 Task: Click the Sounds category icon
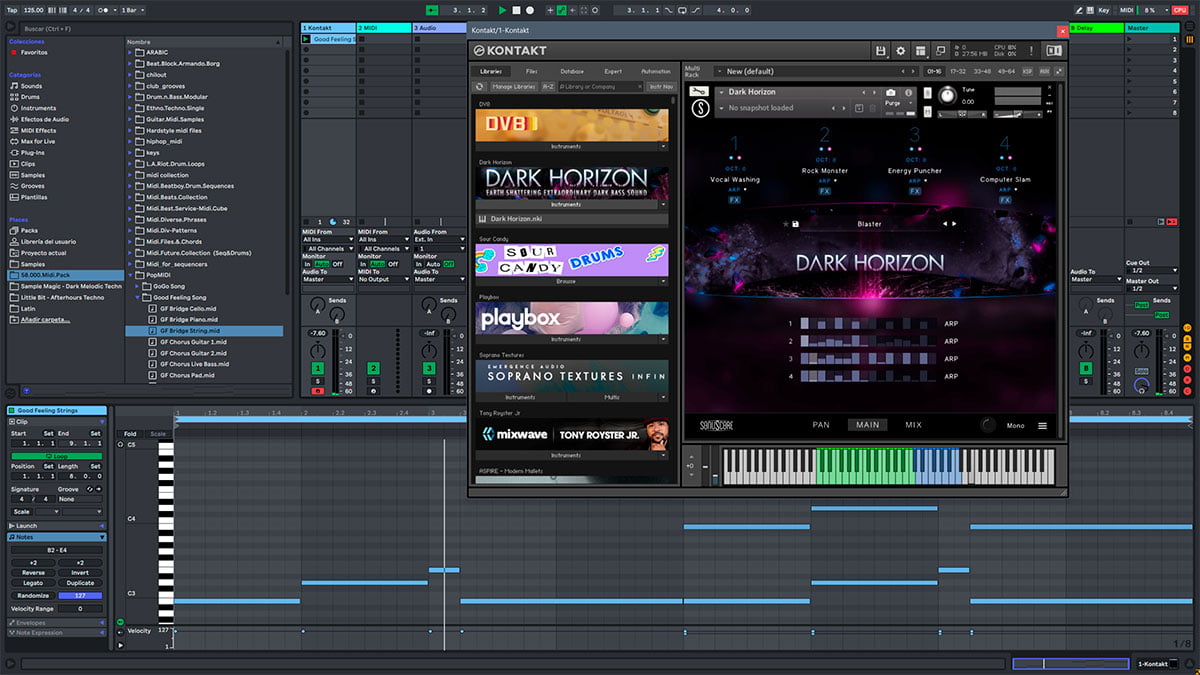coord(14,86)
